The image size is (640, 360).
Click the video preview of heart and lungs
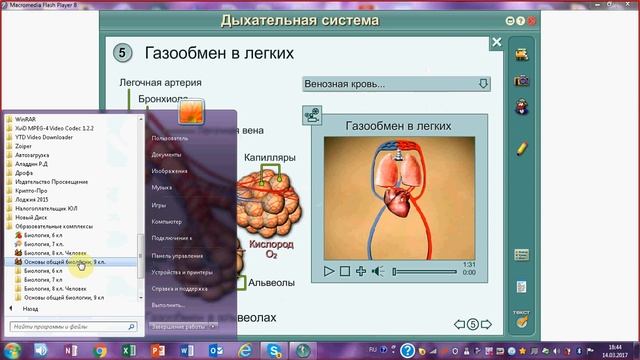[x=399, y=198]
